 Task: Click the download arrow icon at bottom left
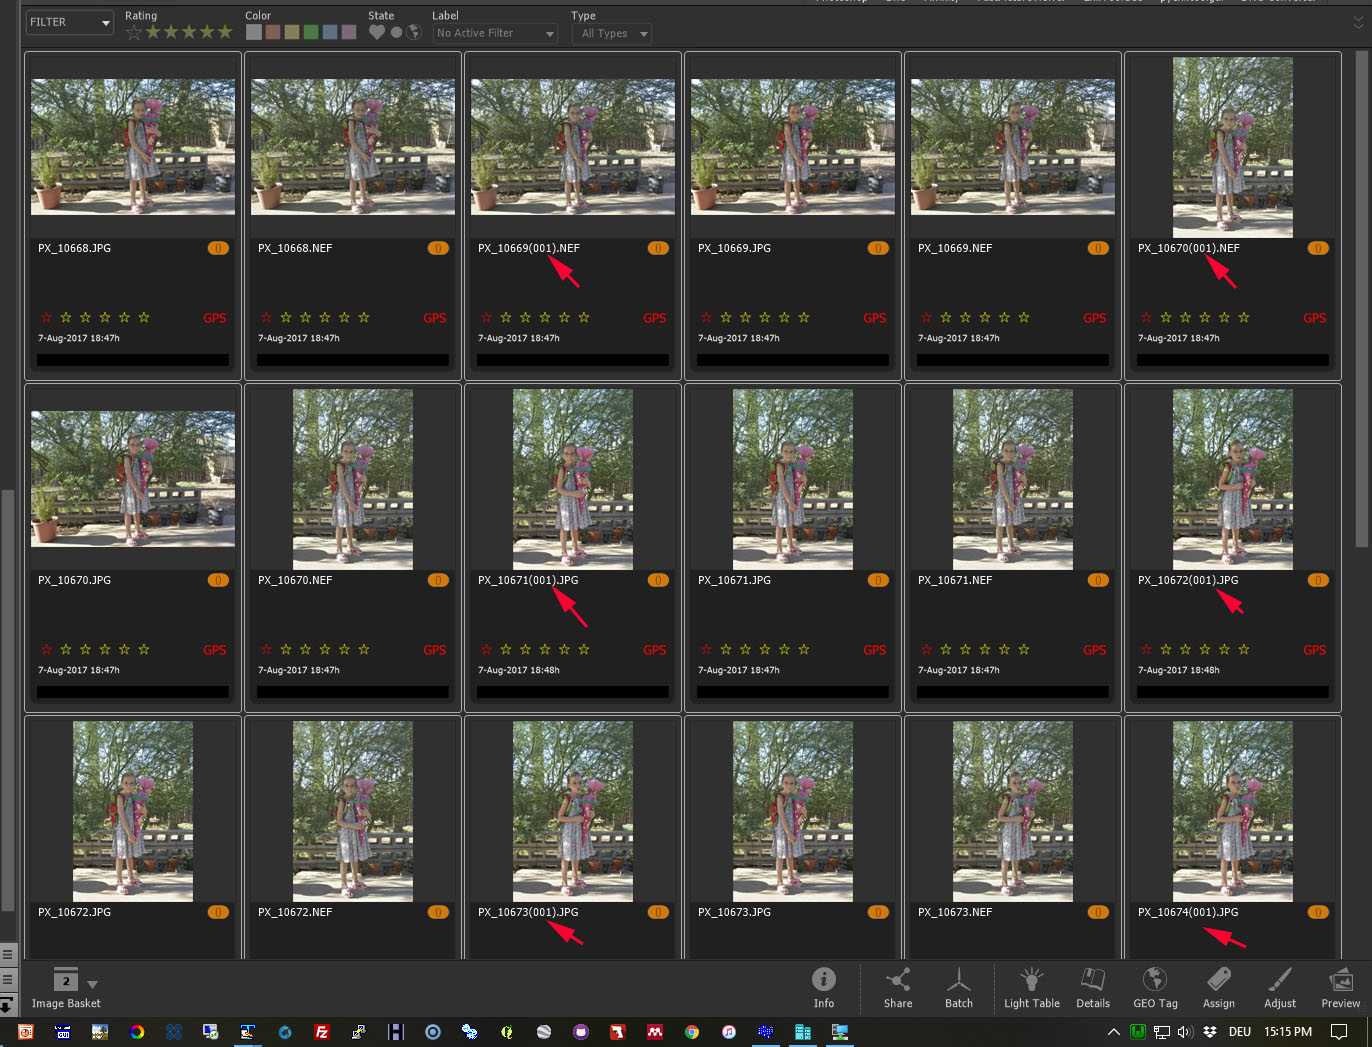click(6, 1004)
